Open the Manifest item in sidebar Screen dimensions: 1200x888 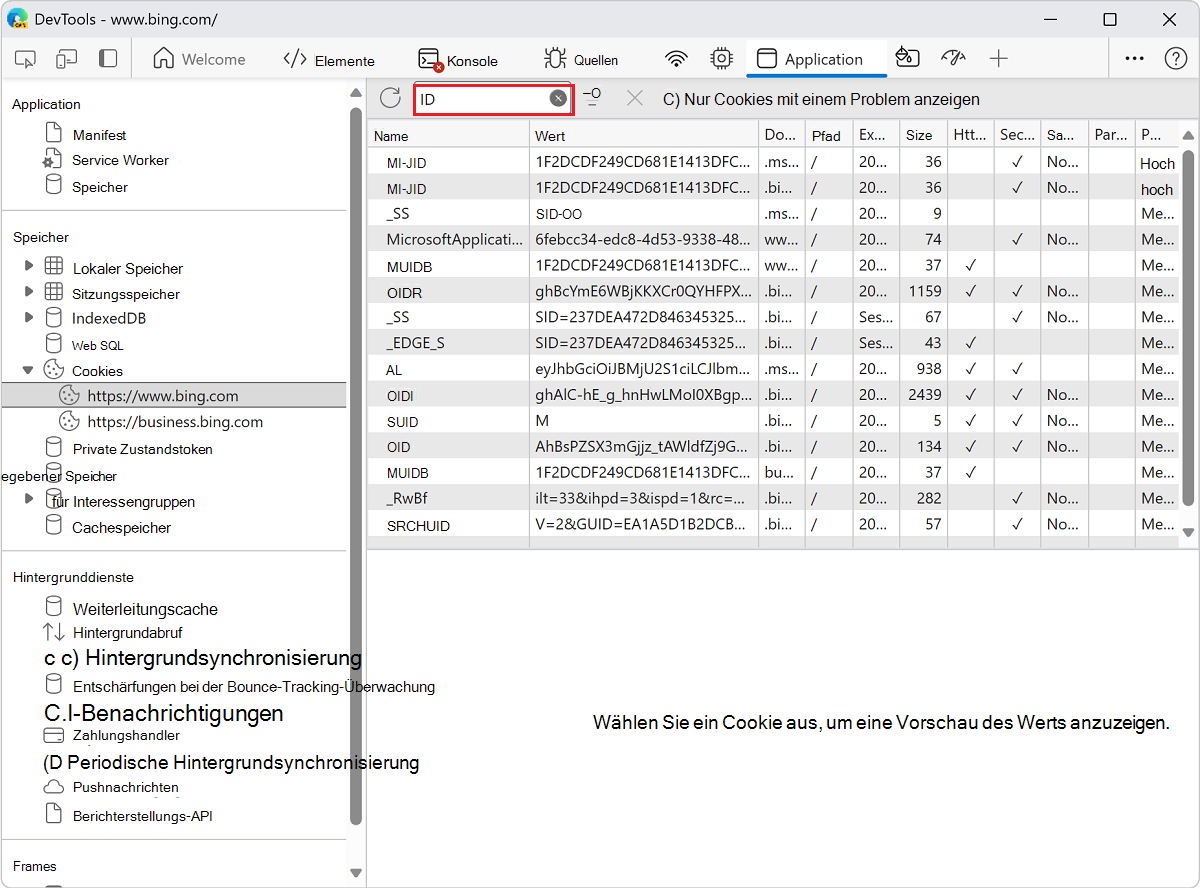(x=99, y=135)
